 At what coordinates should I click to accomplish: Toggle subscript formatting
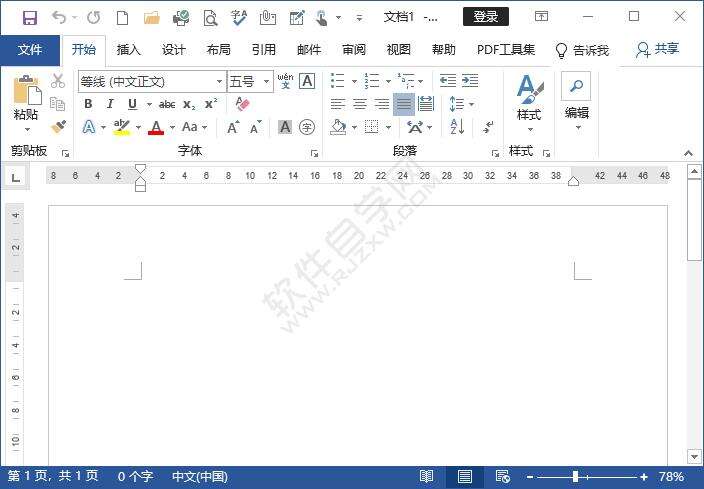pos(189,105)
